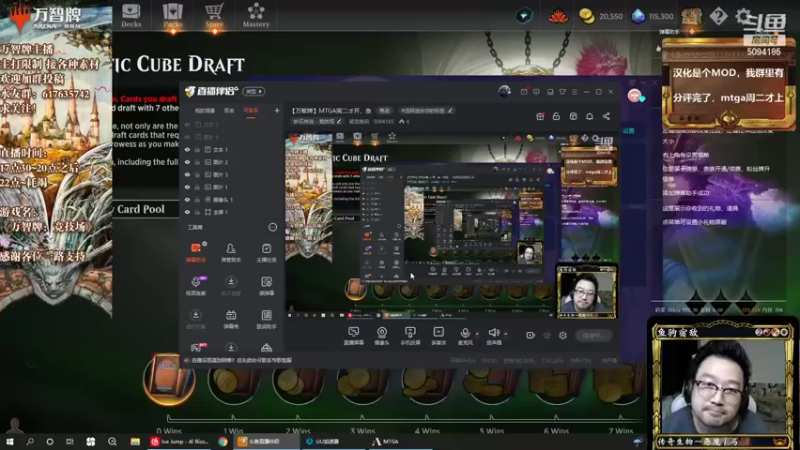Image resolution: width=800 pixels, height=450 pixels.
Task: Open the 弹幕秀 tool in the toolbox
Action: tap(231, 319)
